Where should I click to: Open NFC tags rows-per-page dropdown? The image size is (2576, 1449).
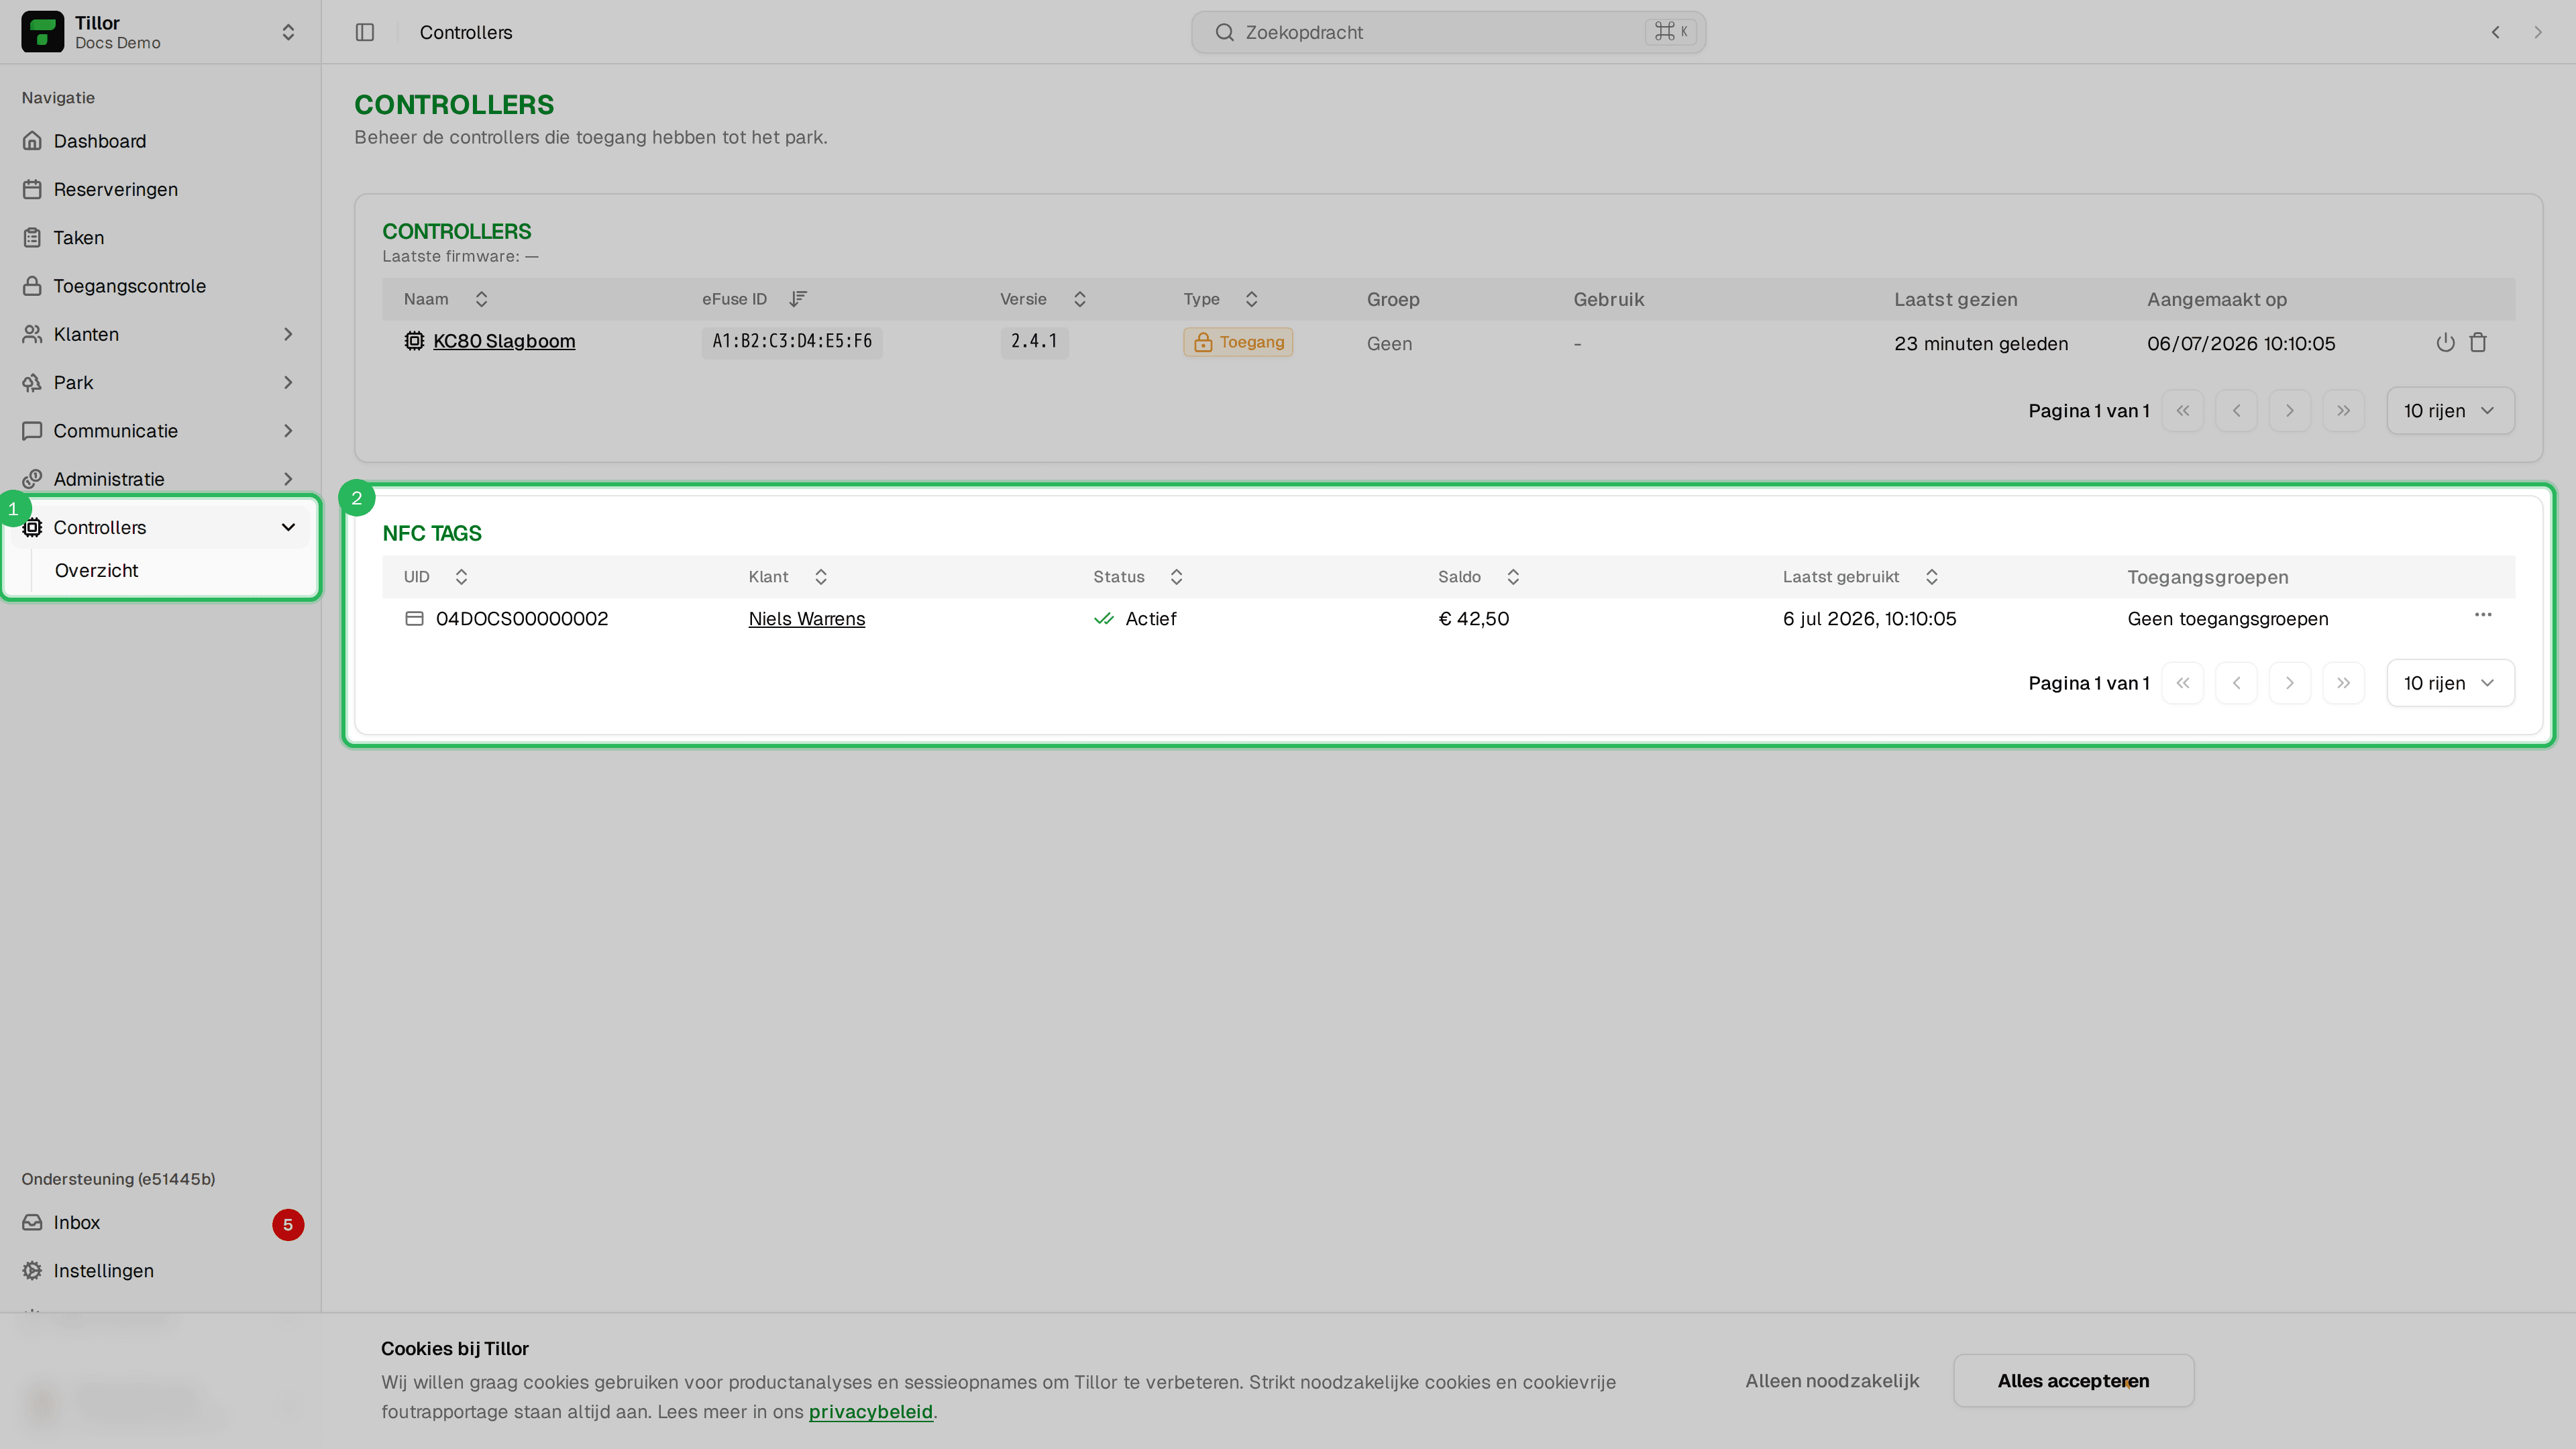[x=2450, y=683]
